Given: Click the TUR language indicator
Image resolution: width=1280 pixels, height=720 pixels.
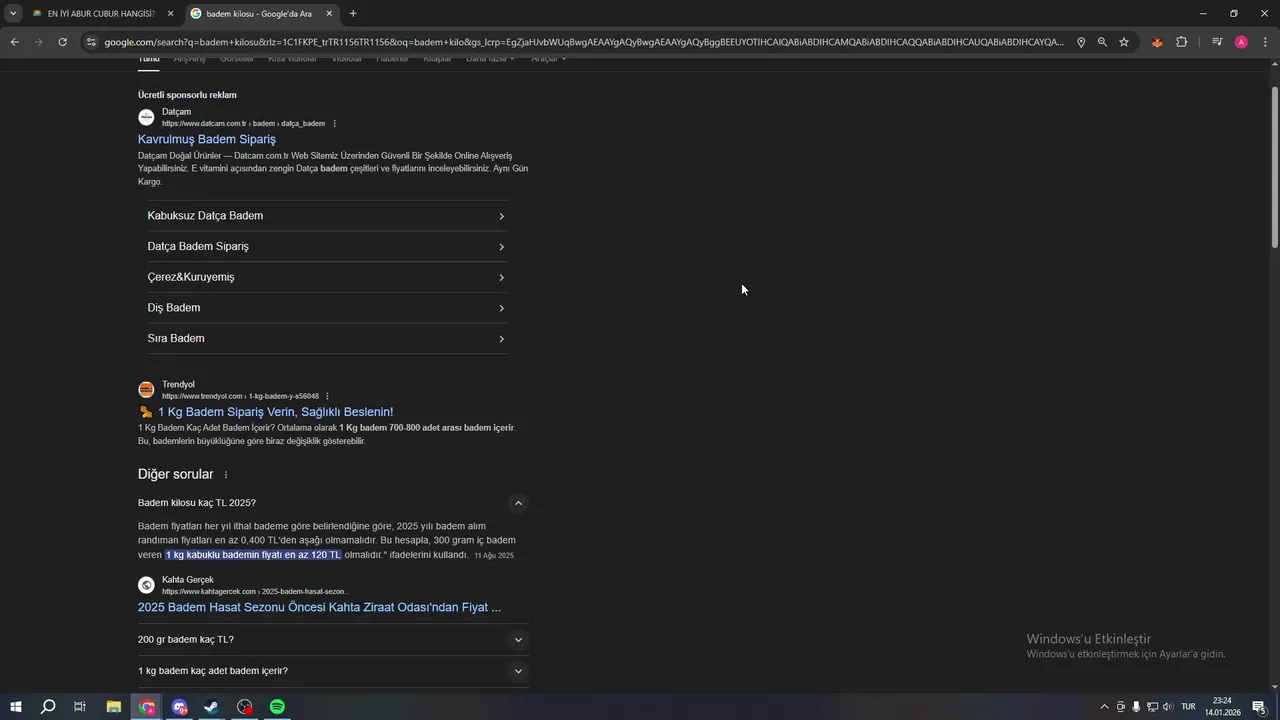Looking at the screenshot, I should pyautogui.click(x=1189, y=707).
